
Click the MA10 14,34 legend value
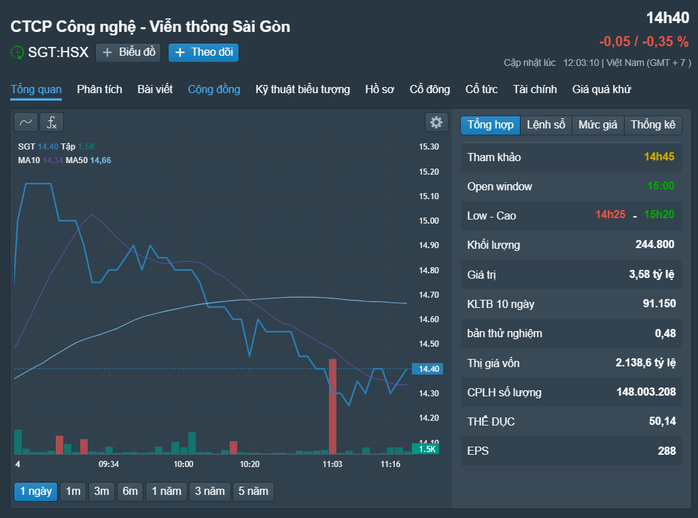53,160
